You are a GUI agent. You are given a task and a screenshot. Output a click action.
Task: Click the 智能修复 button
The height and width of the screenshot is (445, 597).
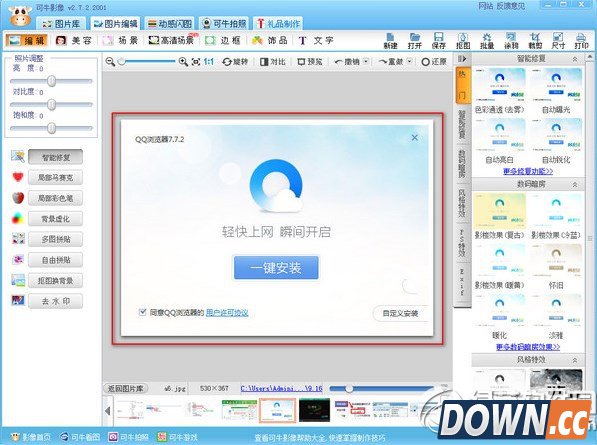(x=56, y=157)
